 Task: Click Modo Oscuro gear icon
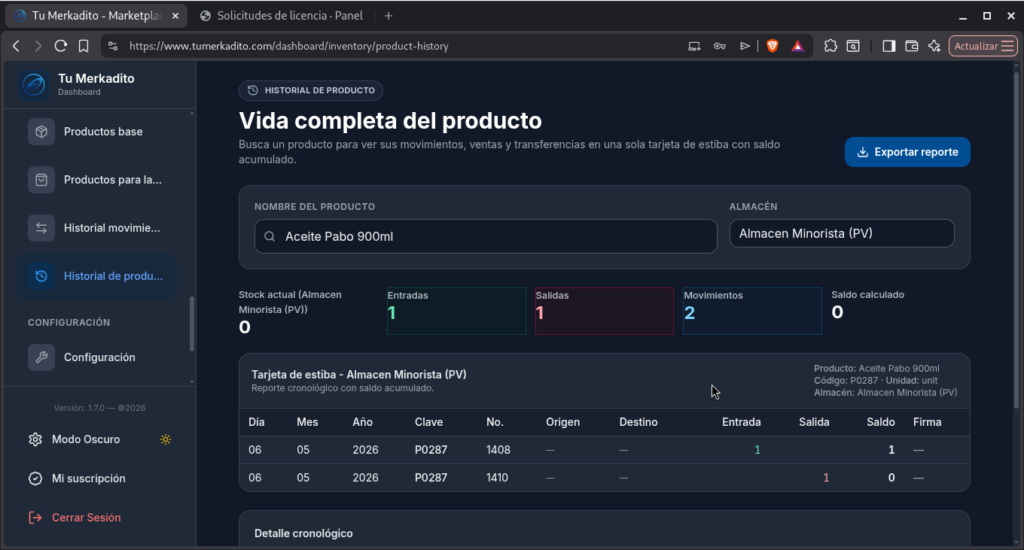[35, 440]
